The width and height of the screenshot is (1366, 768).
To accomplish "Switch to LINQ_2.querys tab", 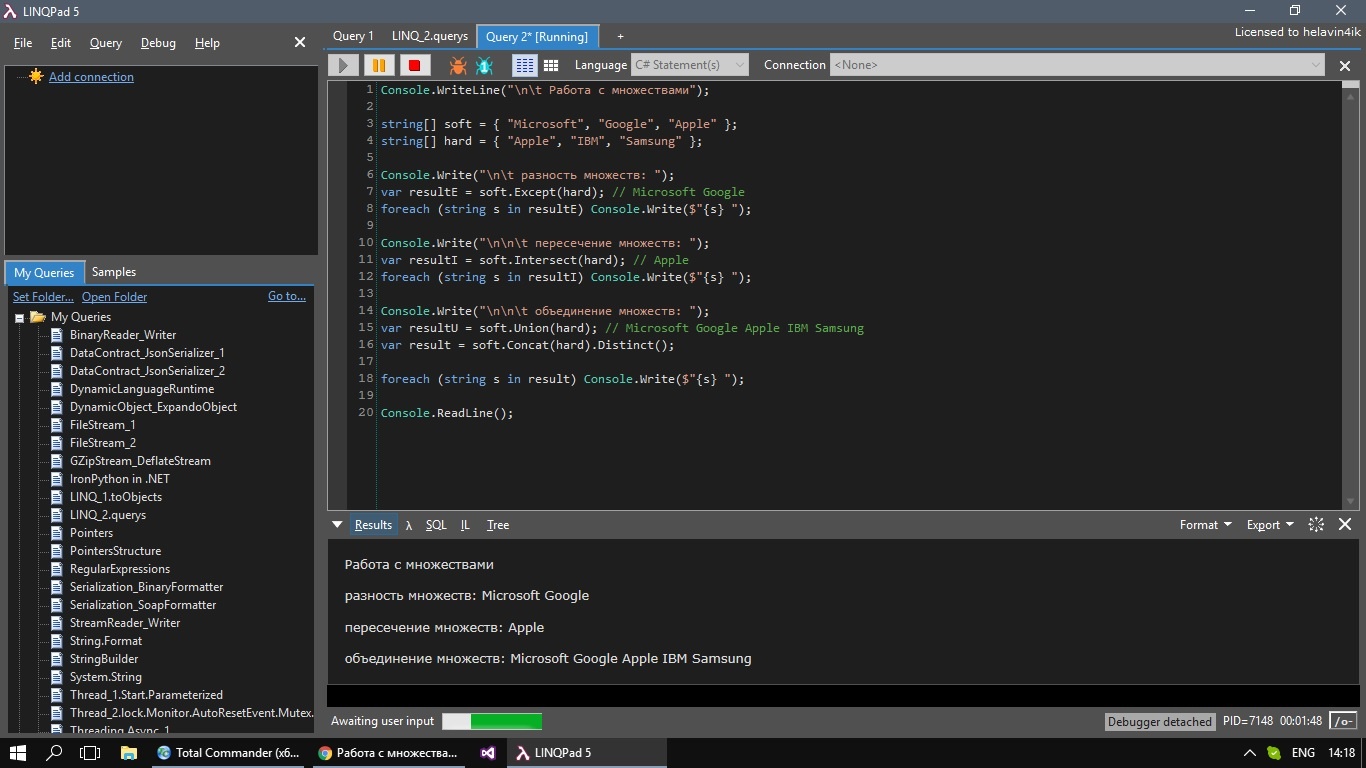I will pyautogui.click(x=430, y=36).
